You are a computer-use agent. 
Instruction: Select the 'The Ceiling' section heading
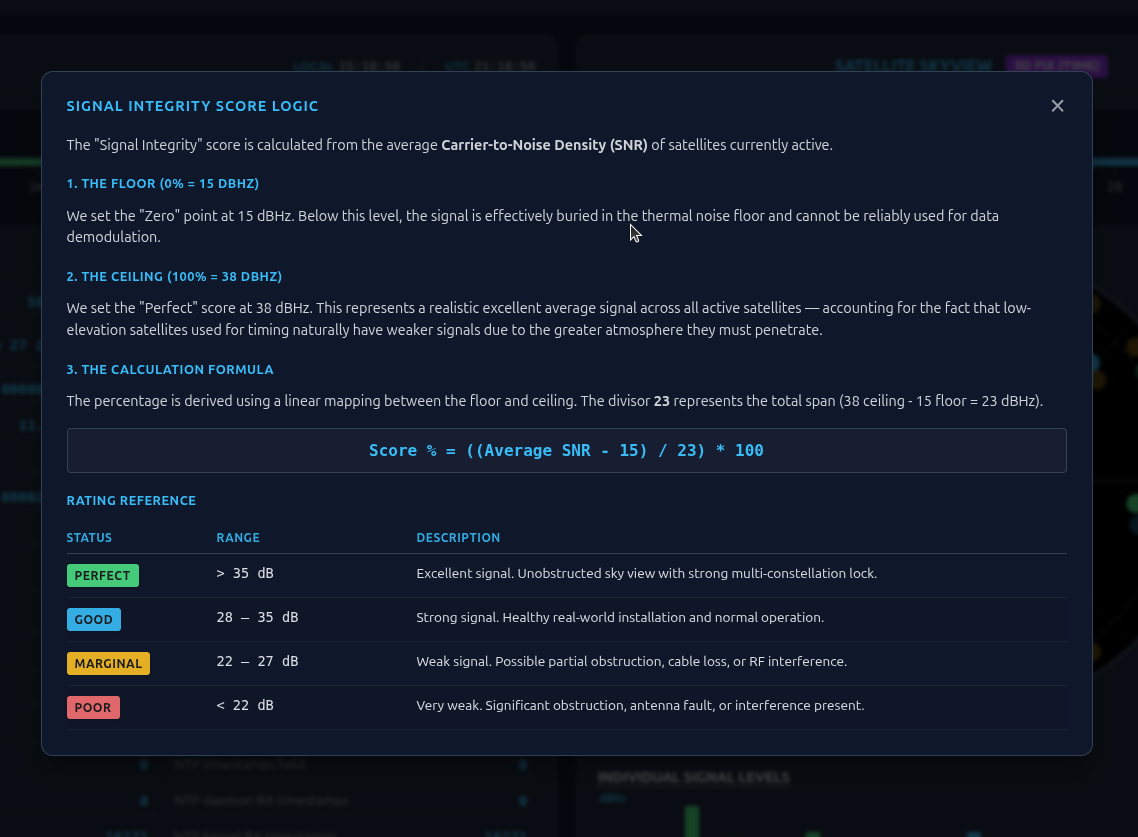[x=174, y=276]
